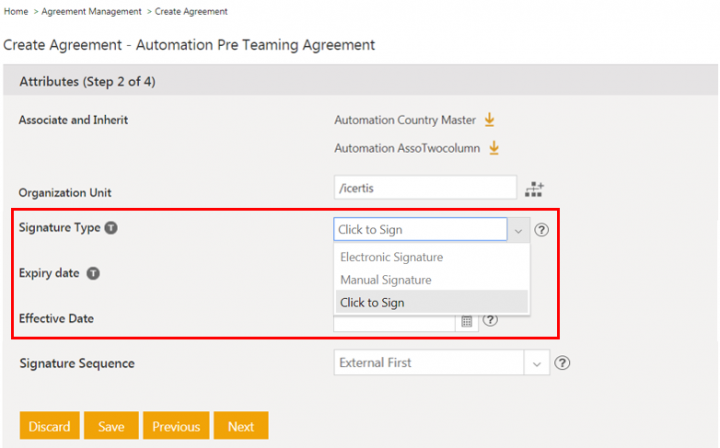This screenshot has height=448, width=720.
Task: Open the organization hierarchy picker icon
Action: (534, 188)
